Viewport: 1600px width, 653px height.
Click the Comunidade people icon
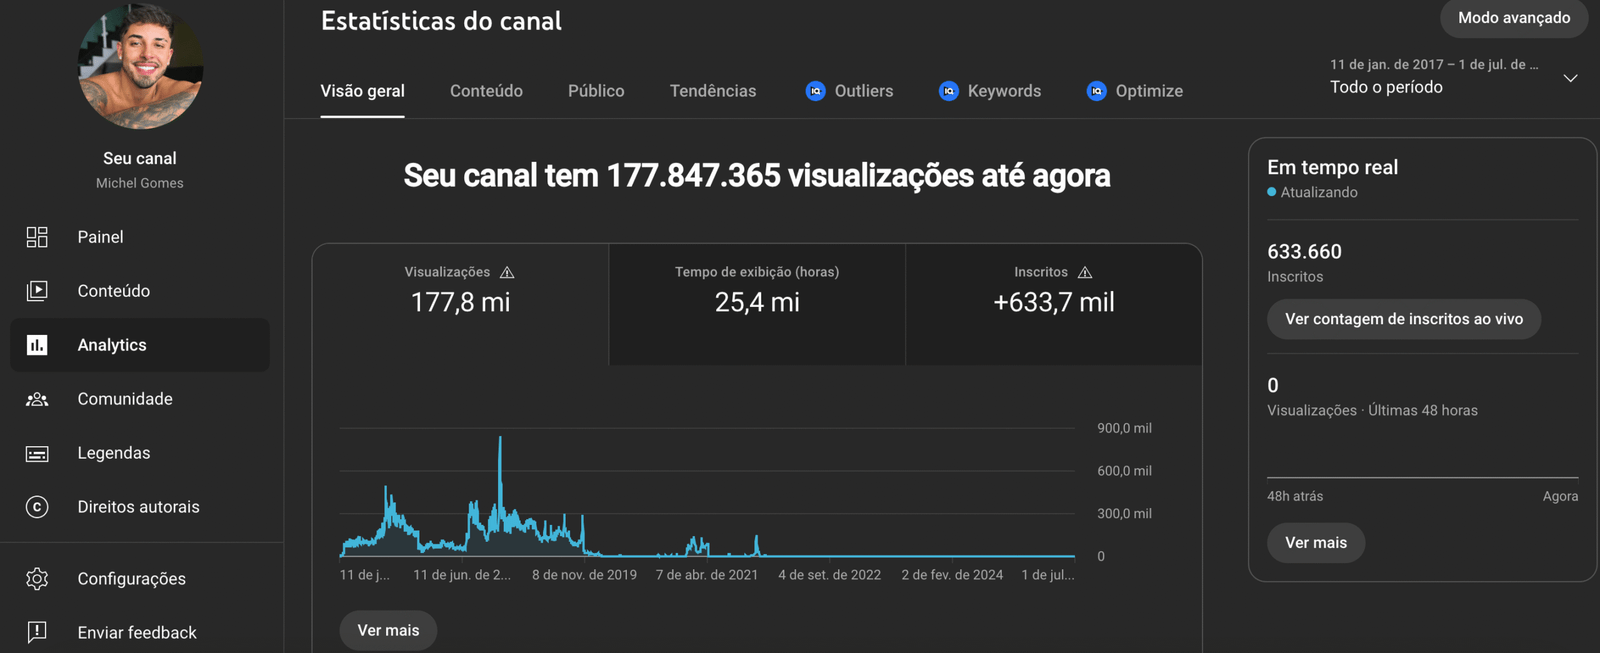click(37, 399)
